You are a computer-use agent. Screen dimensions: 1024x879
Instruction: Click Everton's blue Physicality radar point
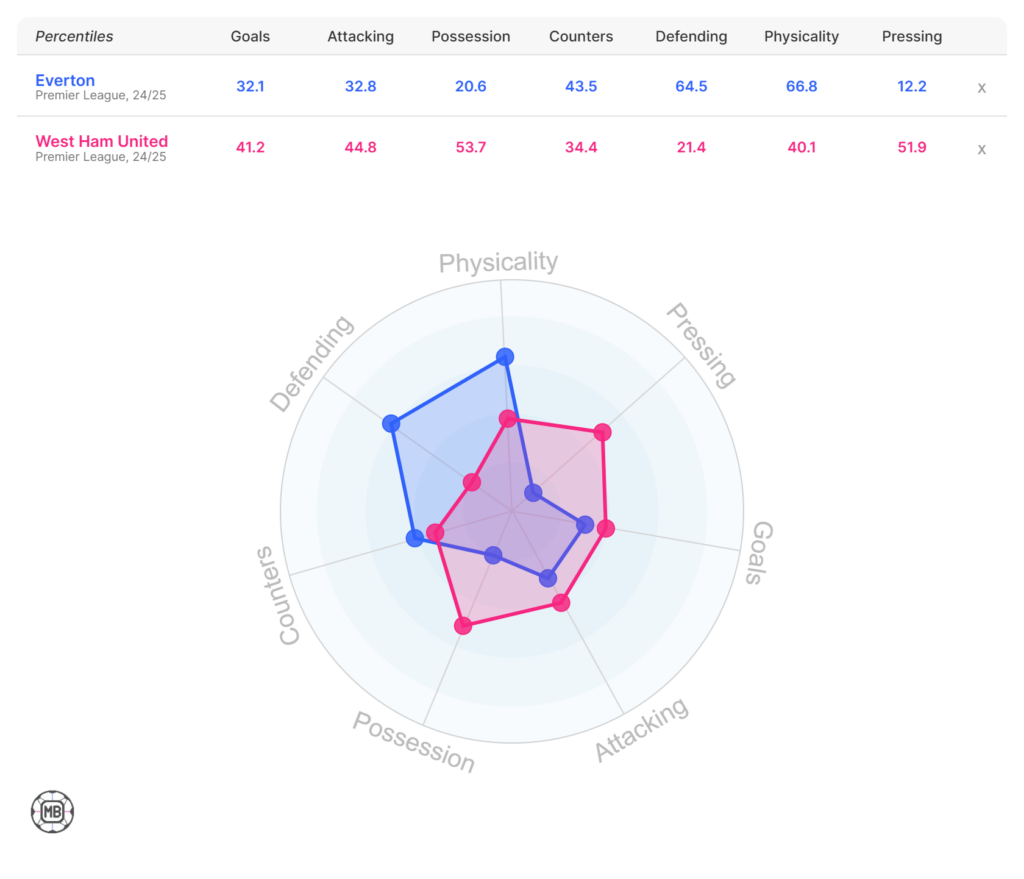(x=505, y=356)
